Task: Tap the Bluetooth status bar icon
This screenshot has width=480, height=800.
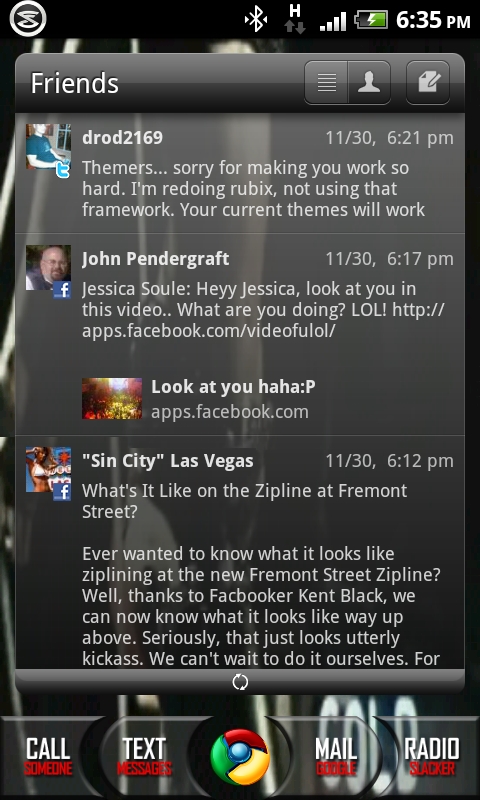Action: coord(256,20)
